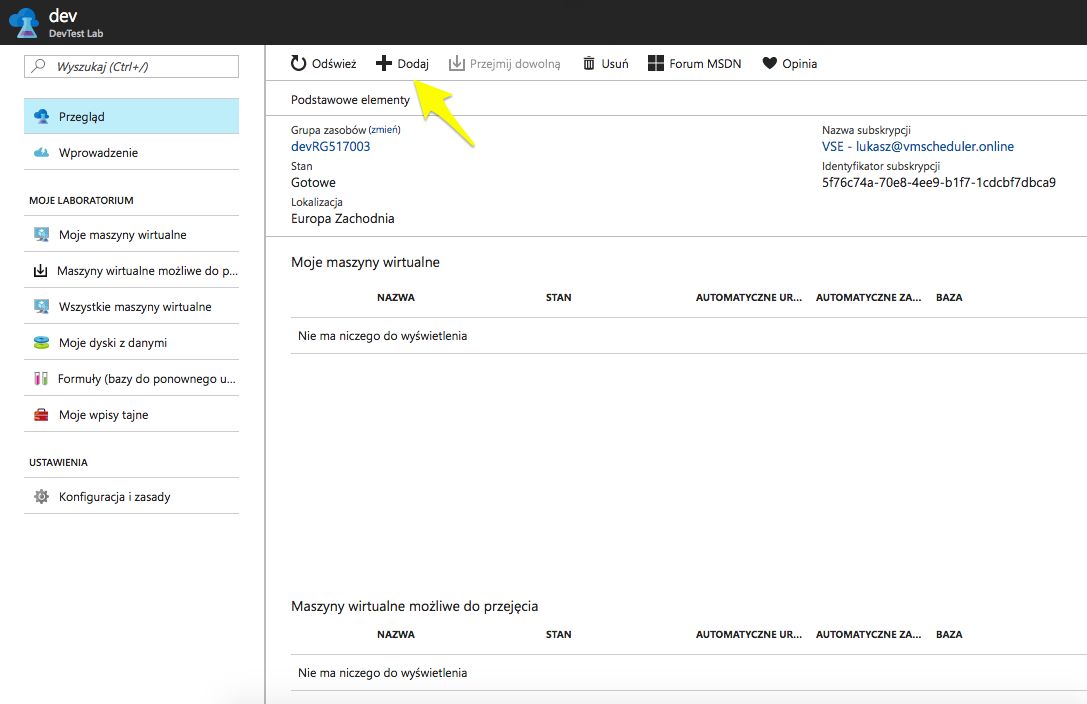Click the trash icon for Usuń
This screenshot has height=704, width=1087.
[x=589, y=63]
